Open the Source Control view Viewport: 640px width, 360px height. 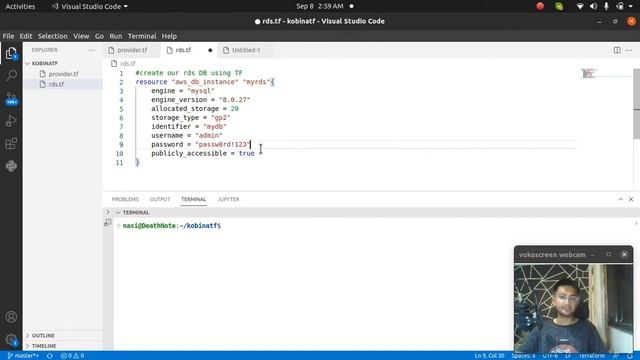tap(11, 98)
